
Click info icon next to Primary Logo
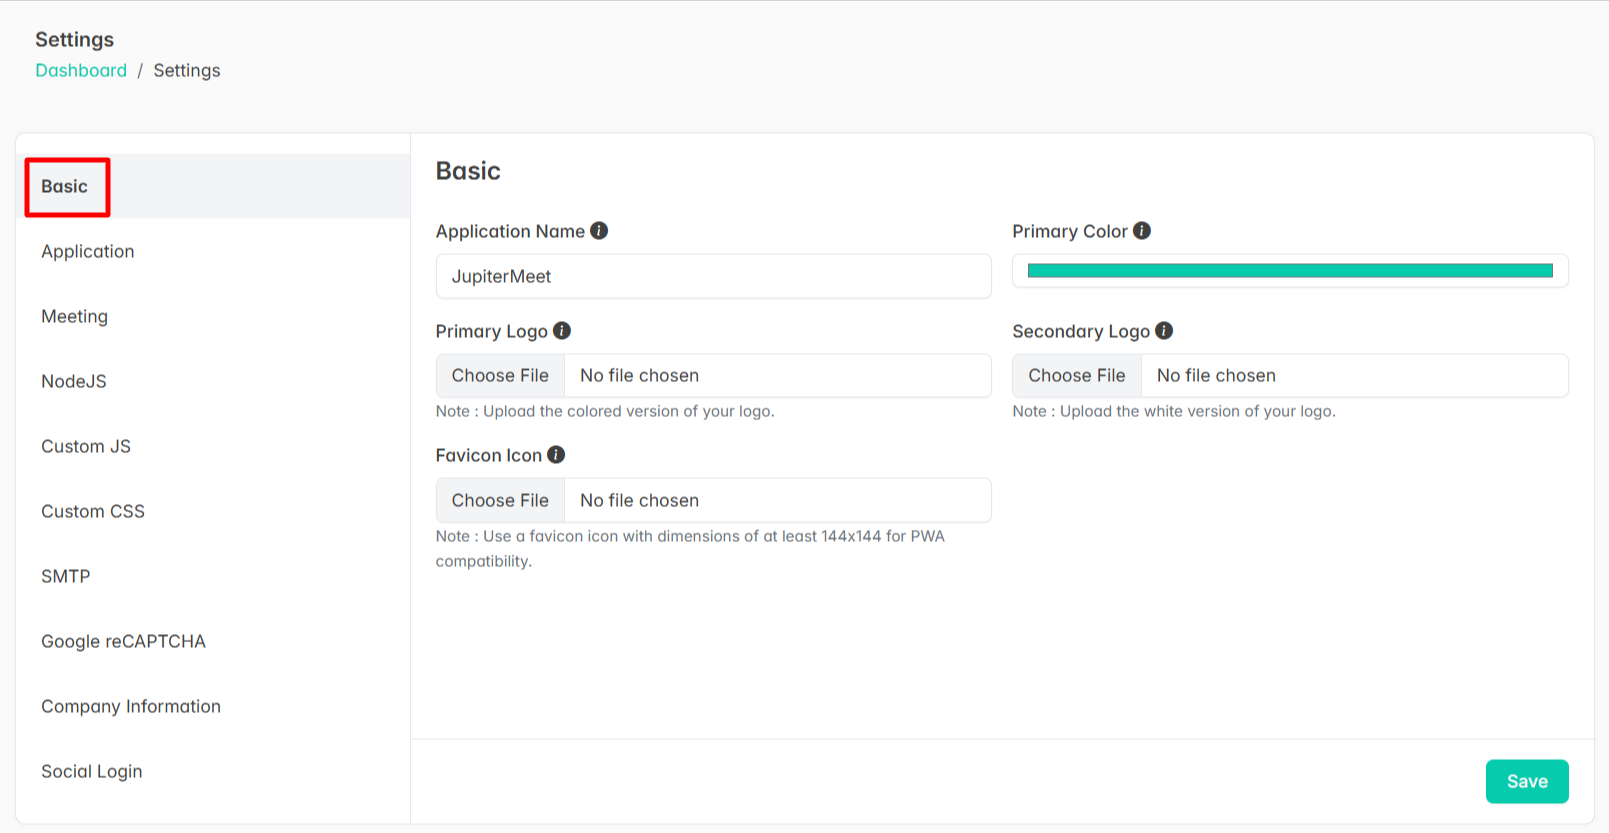562,331
